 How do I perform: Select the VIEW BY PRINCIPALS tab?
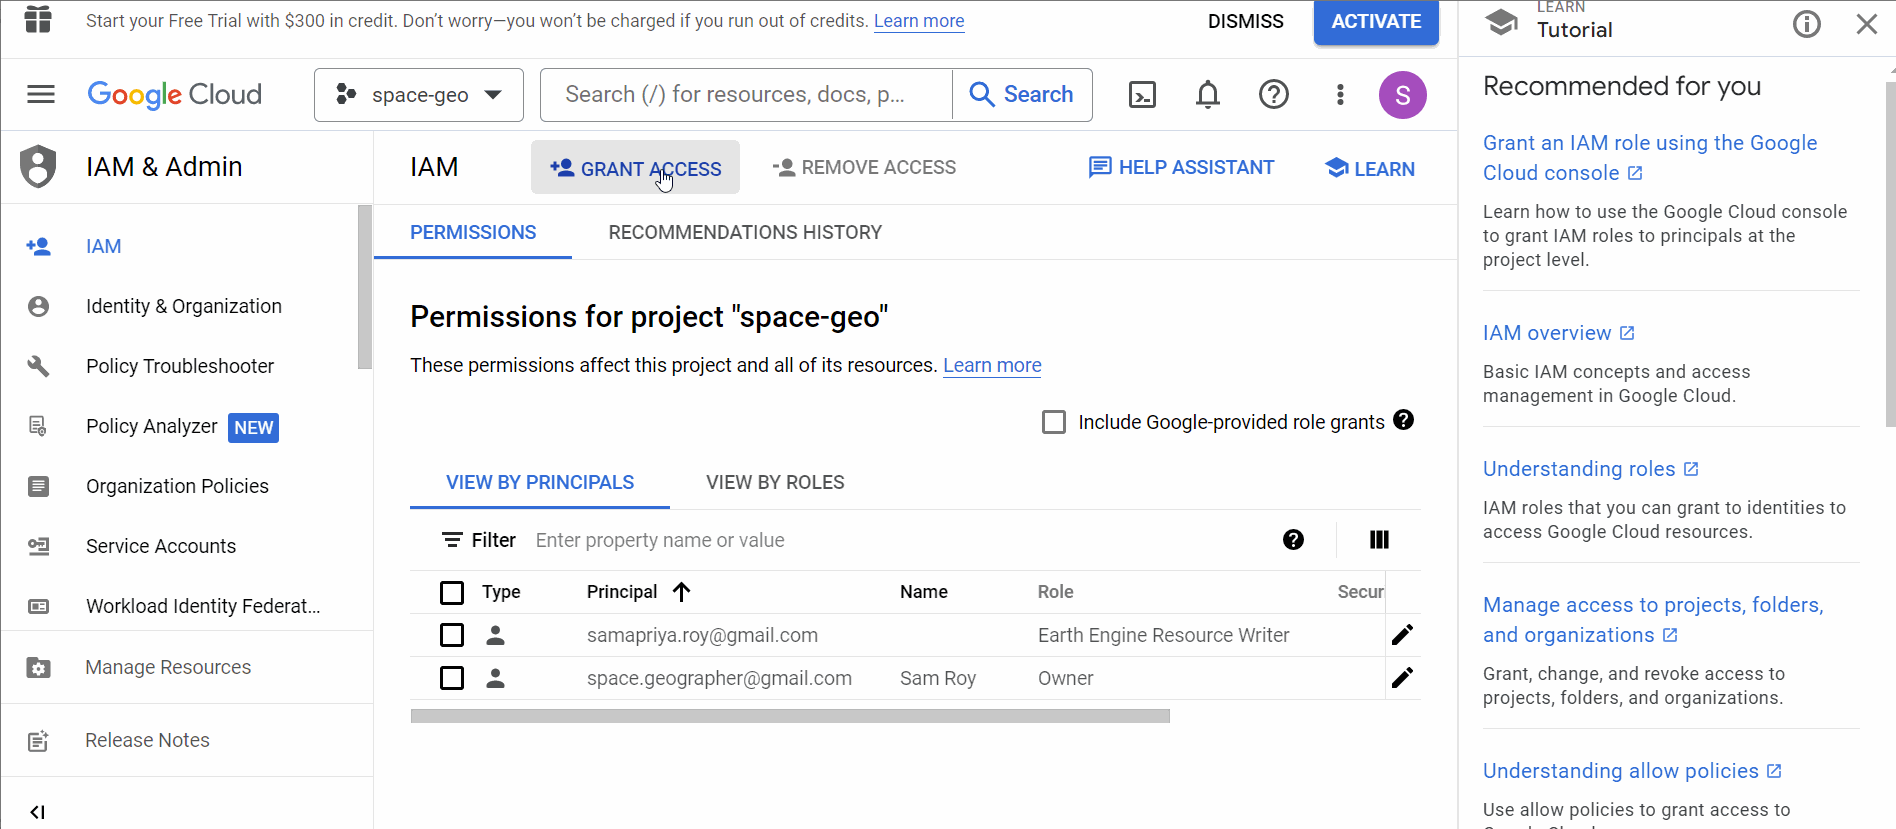540,482
